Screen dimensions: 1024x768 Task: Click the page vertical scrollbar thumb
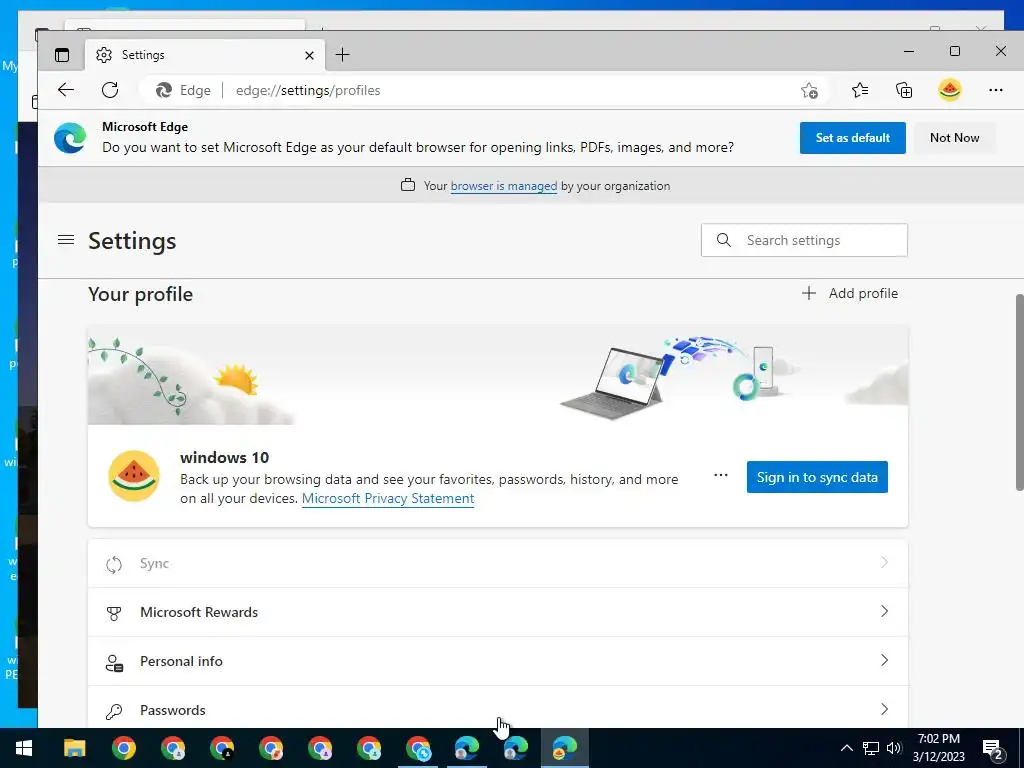pyautogui.click(x=1019, y=392)
